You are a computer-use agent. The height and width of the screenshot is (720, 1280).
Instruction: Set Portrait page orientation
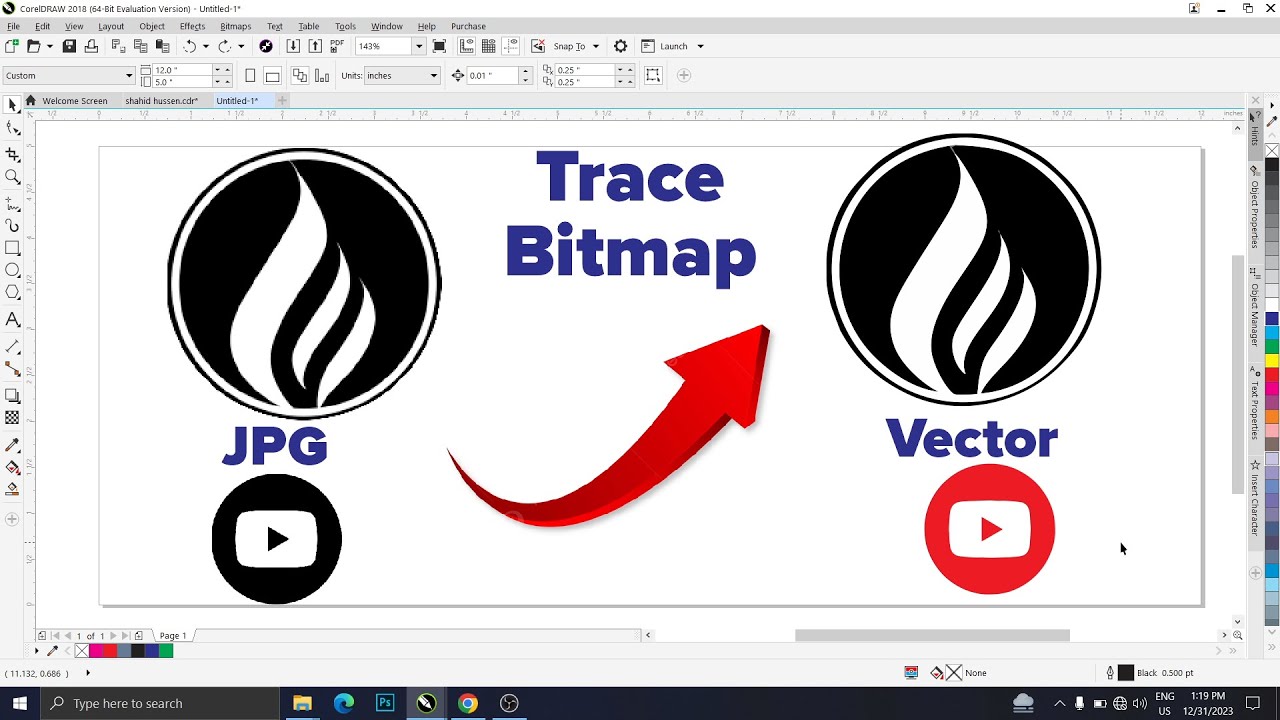point(250,75)
